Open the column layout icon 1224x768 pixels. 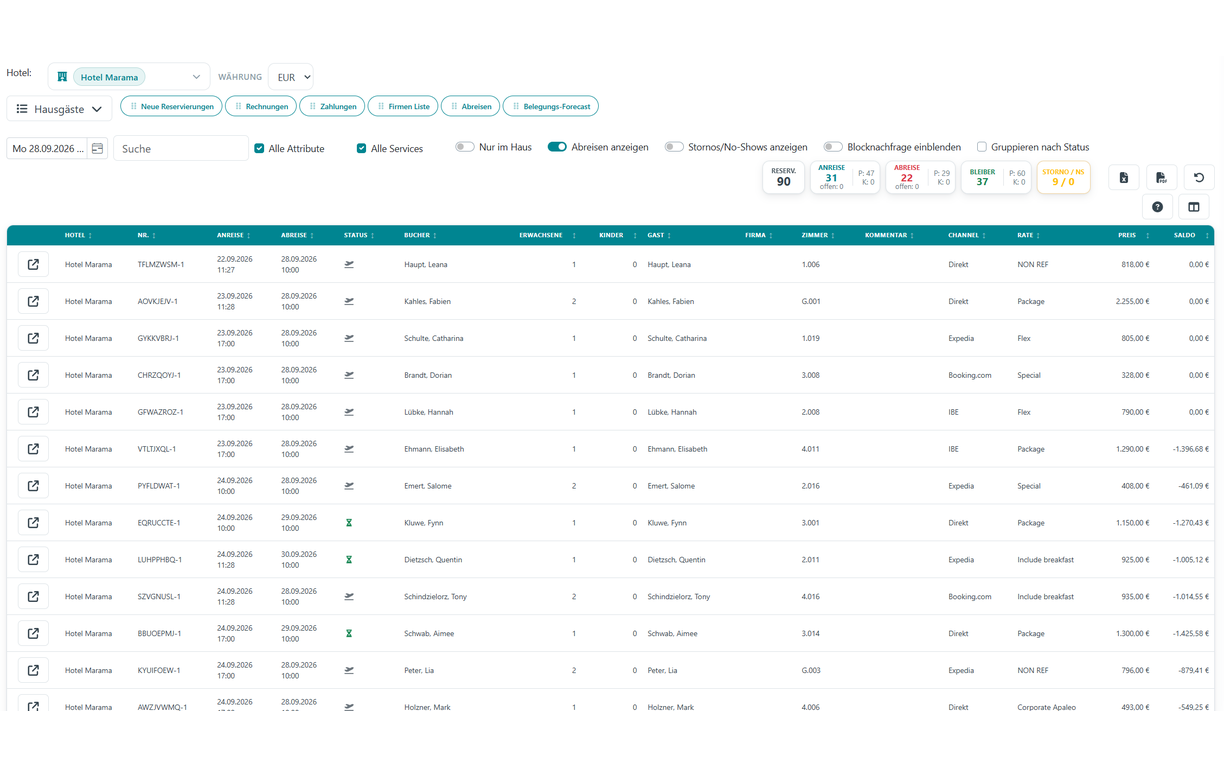1194,207
